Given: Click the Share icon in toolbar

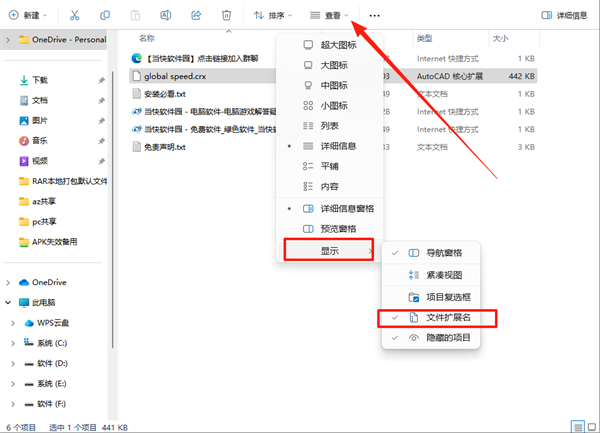Looking at the screenshot, I should [x=196, y=15].
